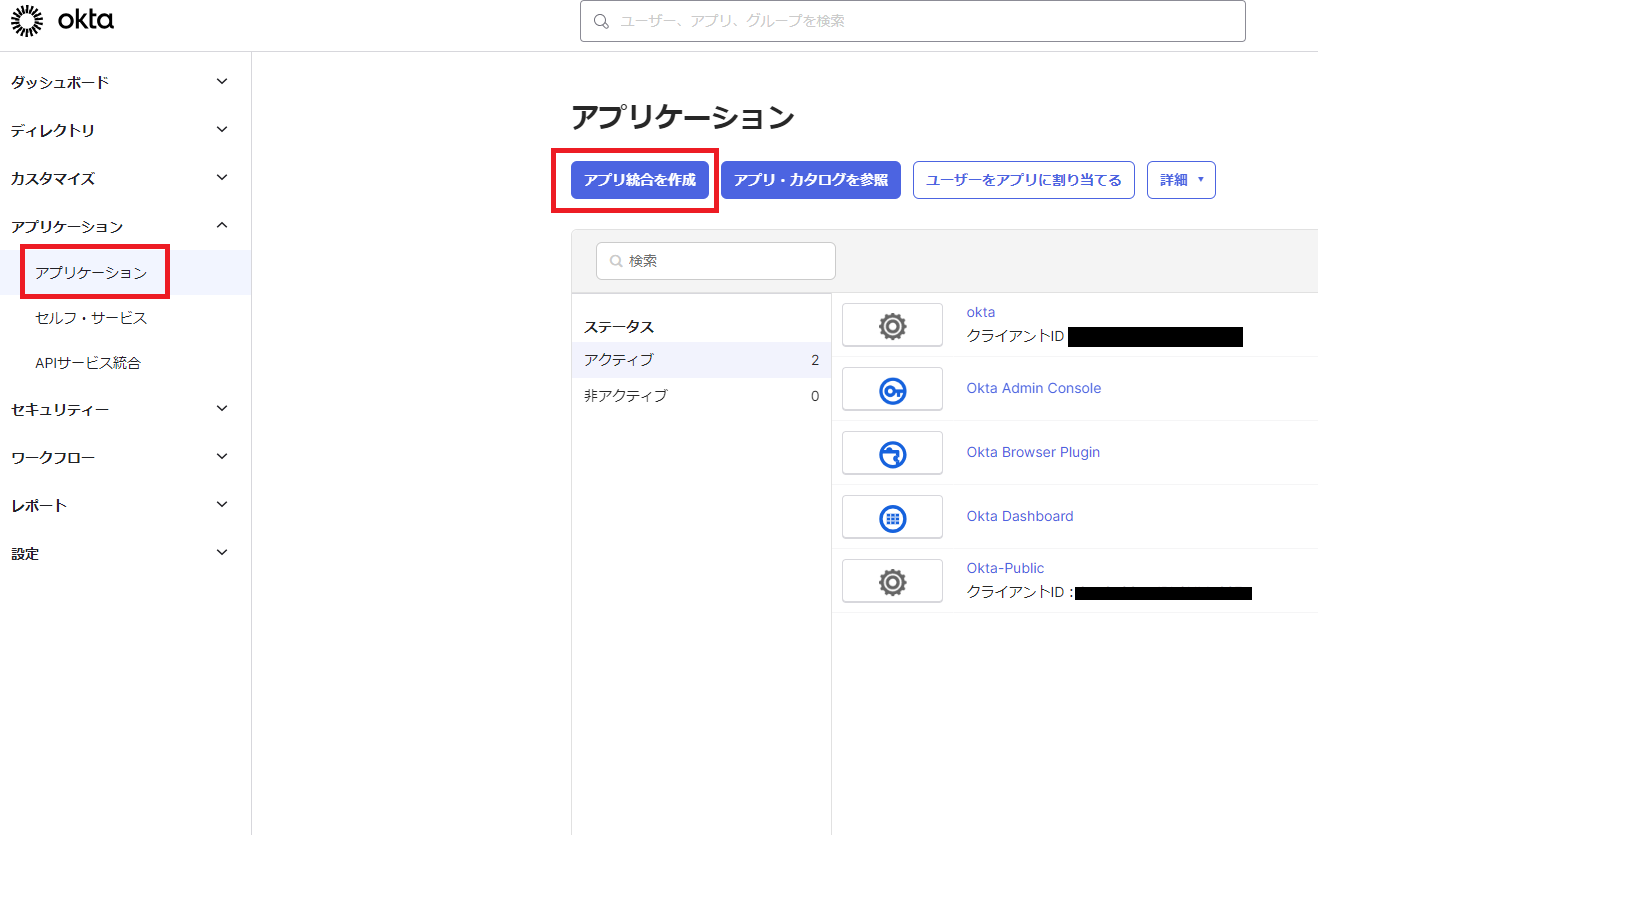Focus the application list 検索 field
Viewport: 1644px width, 906px height.
click(x=716, y=261)
